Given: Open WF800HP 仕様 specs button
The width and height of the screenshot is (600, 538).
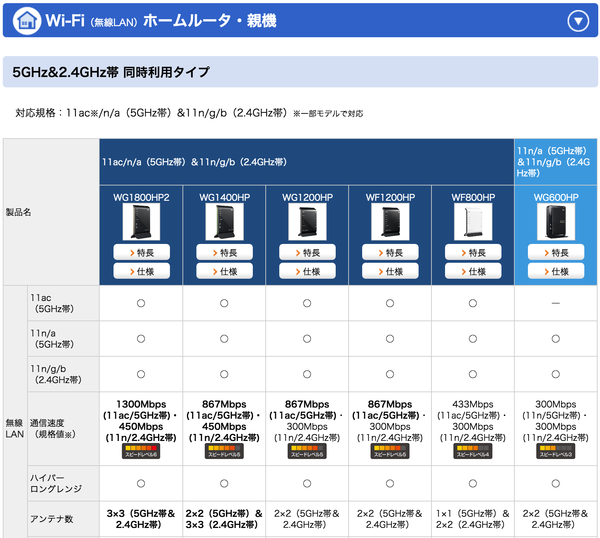Looking at the screenshot, I should click(473, 271).
